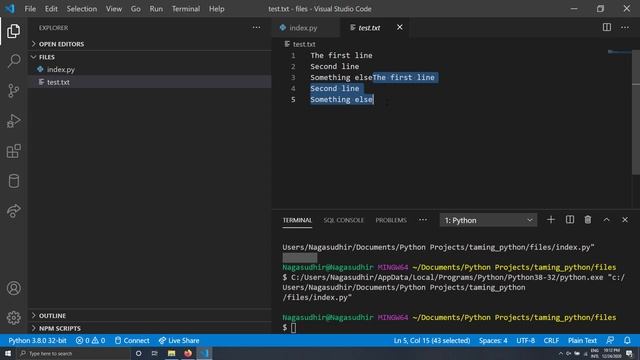The image size is (640, 360).
Task: Open the SQL database view icon
Action: [x=13, y=181]
